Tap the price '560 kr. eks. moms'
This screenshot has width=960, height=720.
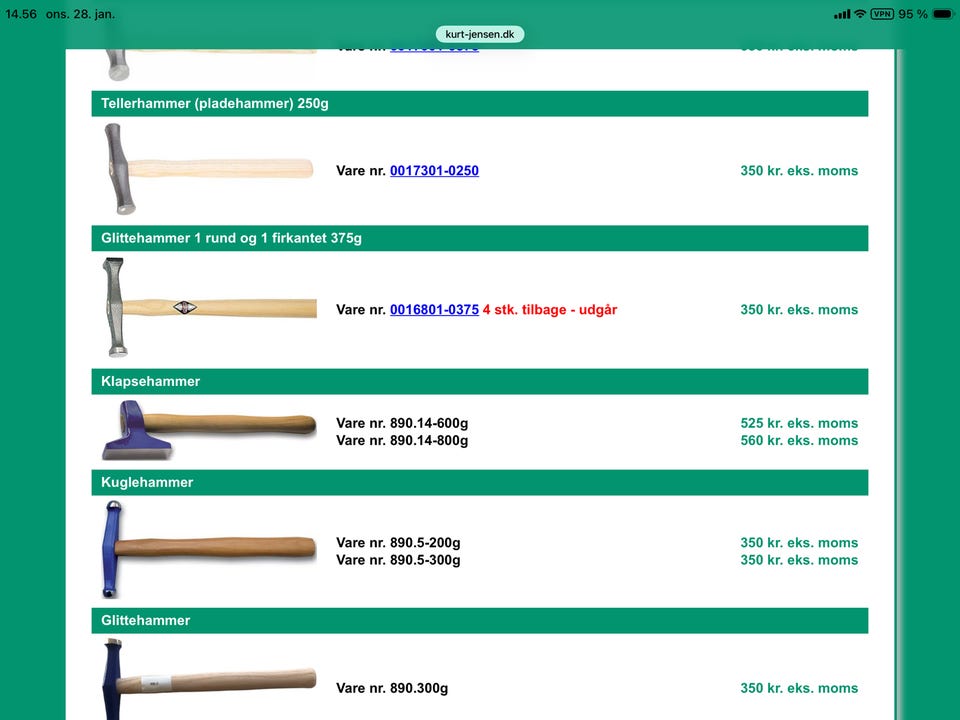click(799, 440)
